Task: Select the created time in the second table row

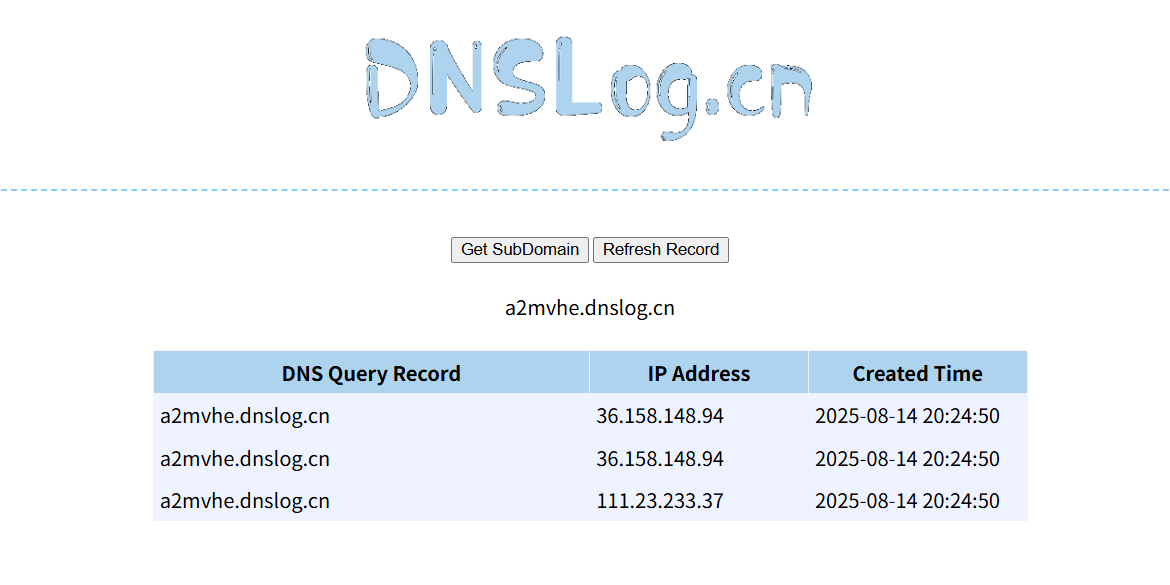Action: pyautogui.click(x=907, y=458)
